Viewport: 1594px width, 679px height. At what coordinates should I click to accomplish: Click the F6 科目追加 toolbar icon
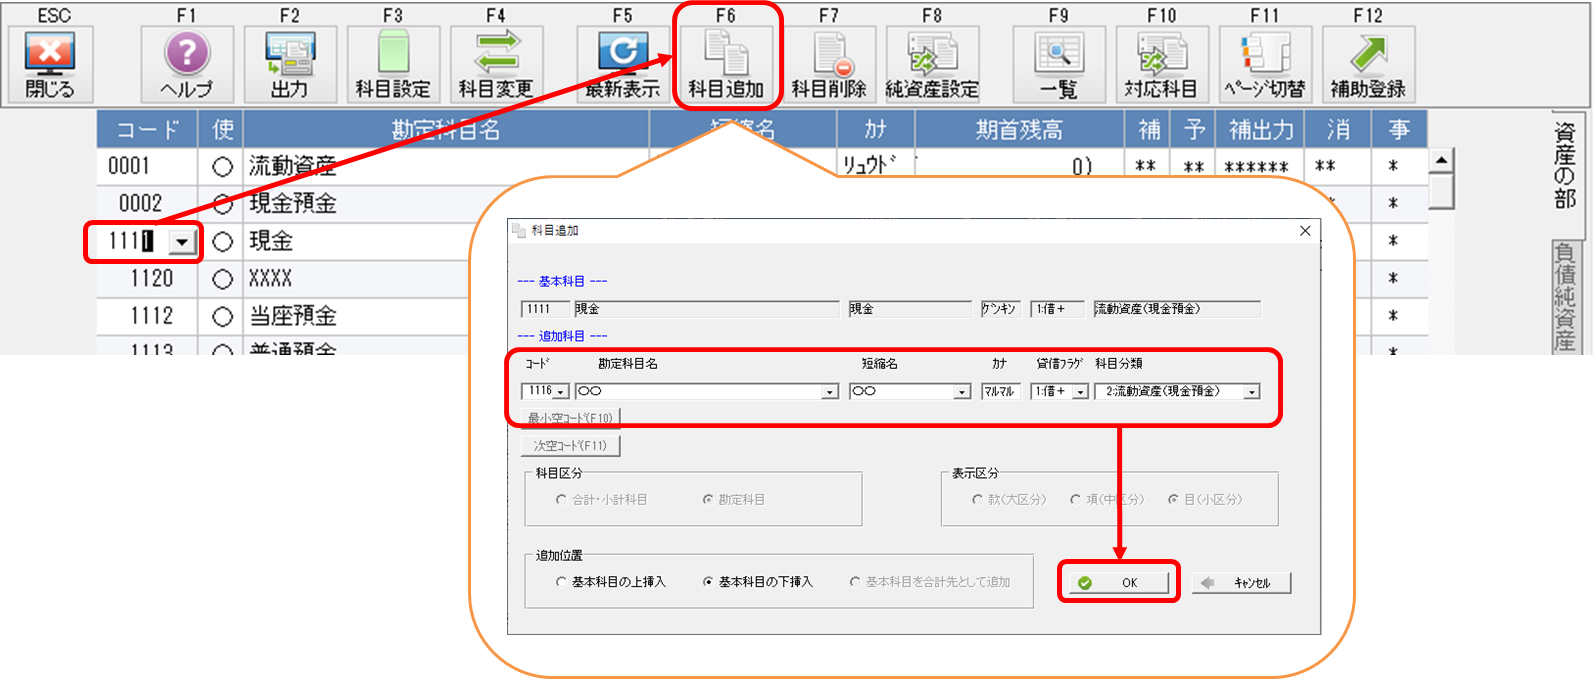(x=726, y=64)
